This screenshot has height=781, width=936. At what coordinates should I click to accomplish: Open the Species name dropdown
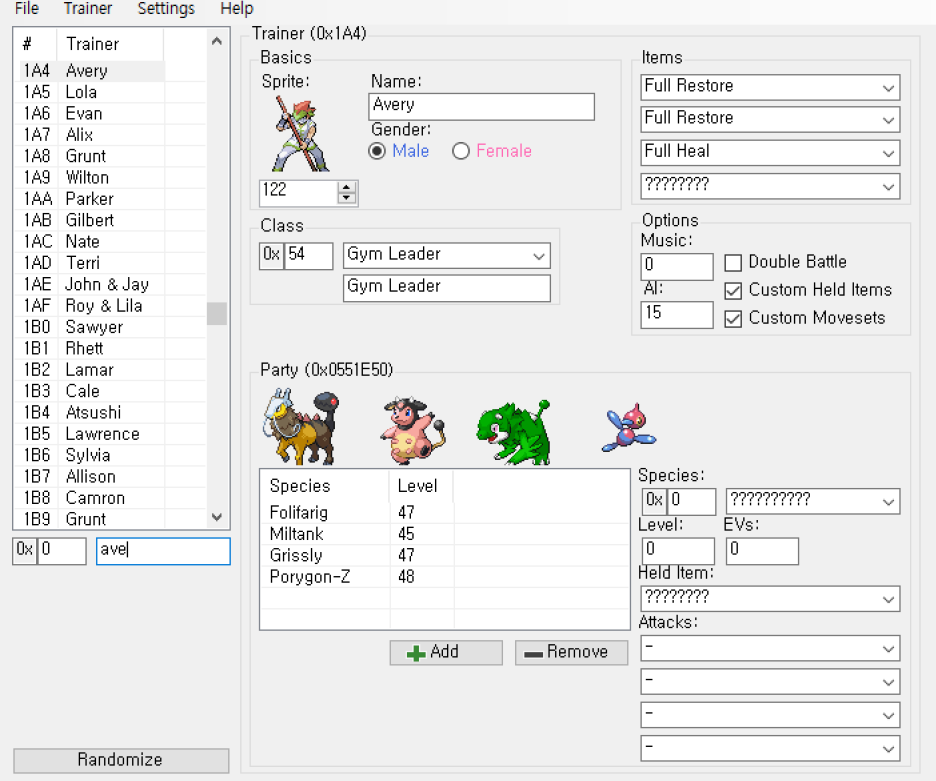tap(888, 502)
